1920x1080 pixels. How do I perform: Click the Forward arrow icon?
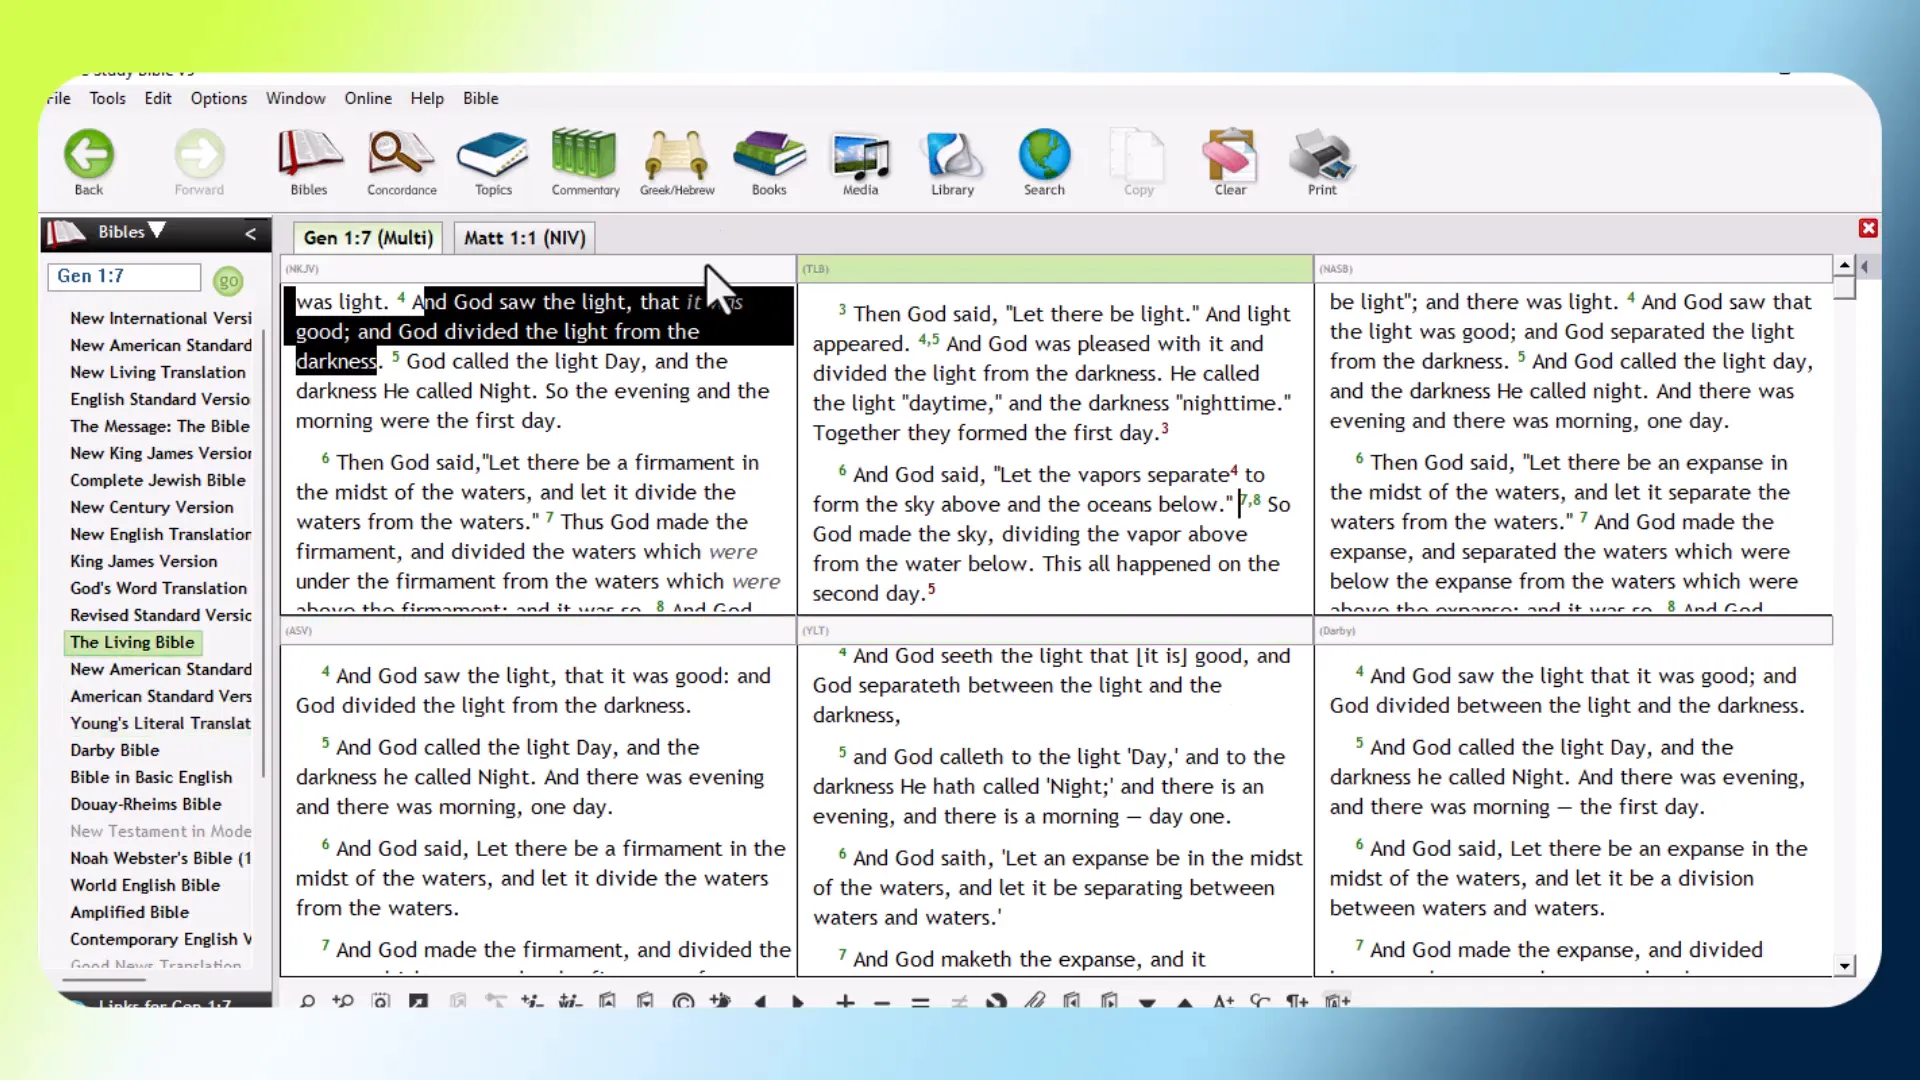199,155
